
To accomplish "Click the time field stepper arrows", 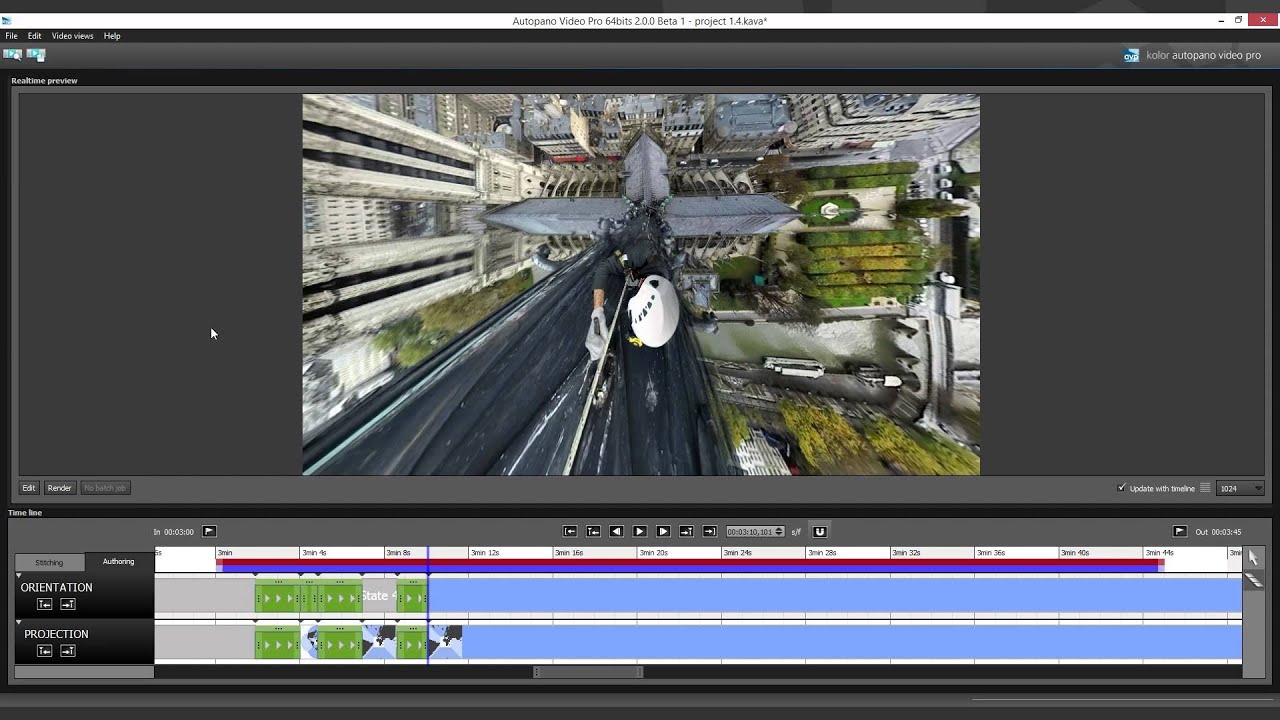I will coord(779,532).
